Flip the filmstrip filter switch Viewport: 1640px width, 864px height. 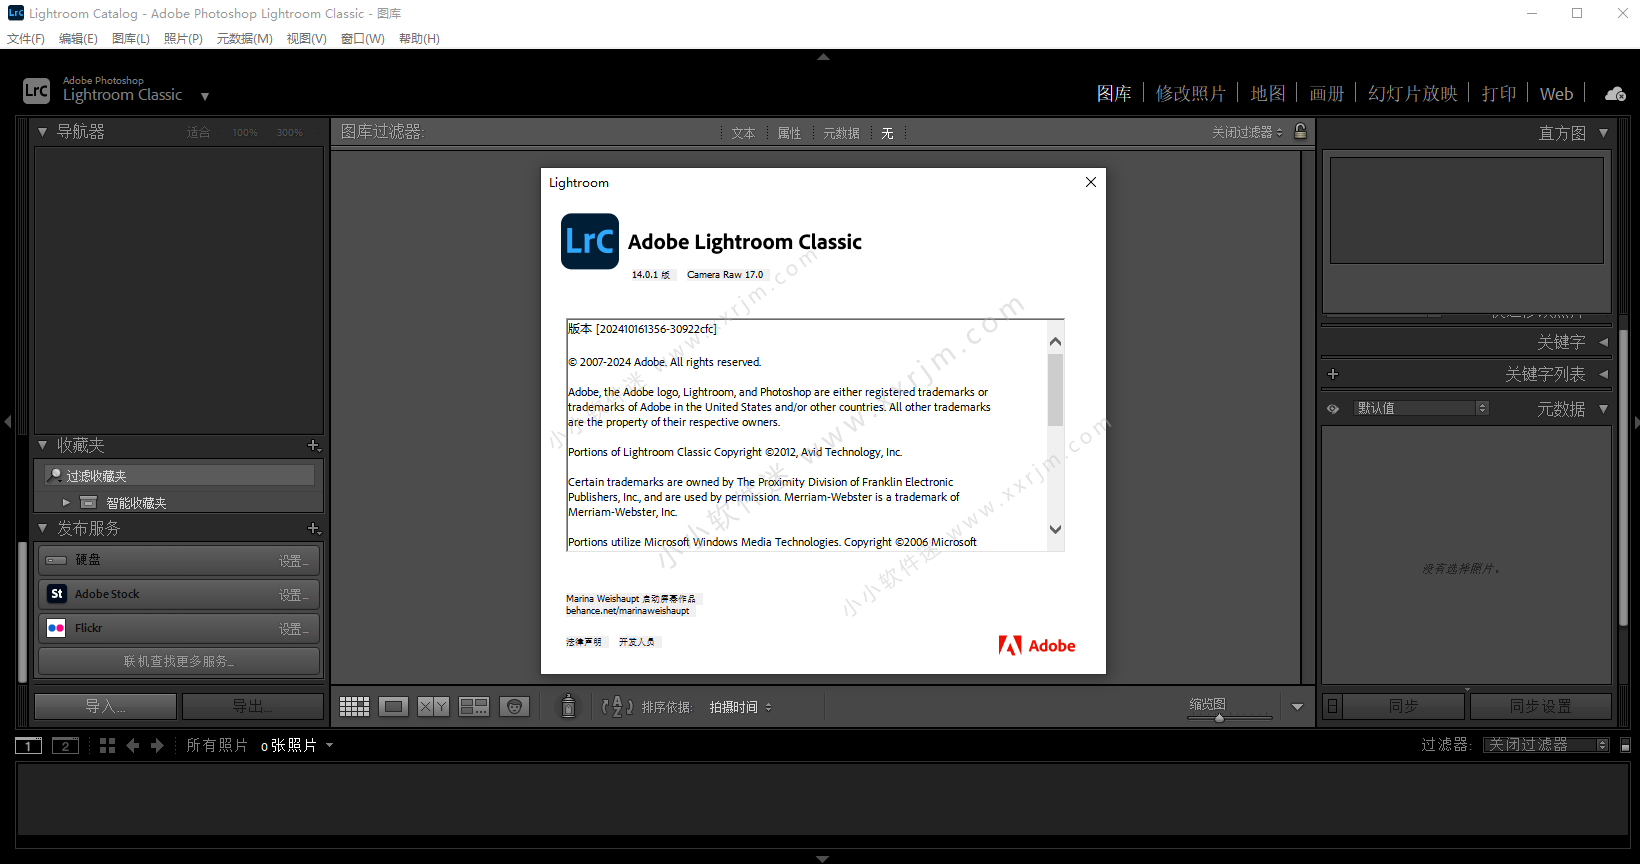[x=1625, y=745]
